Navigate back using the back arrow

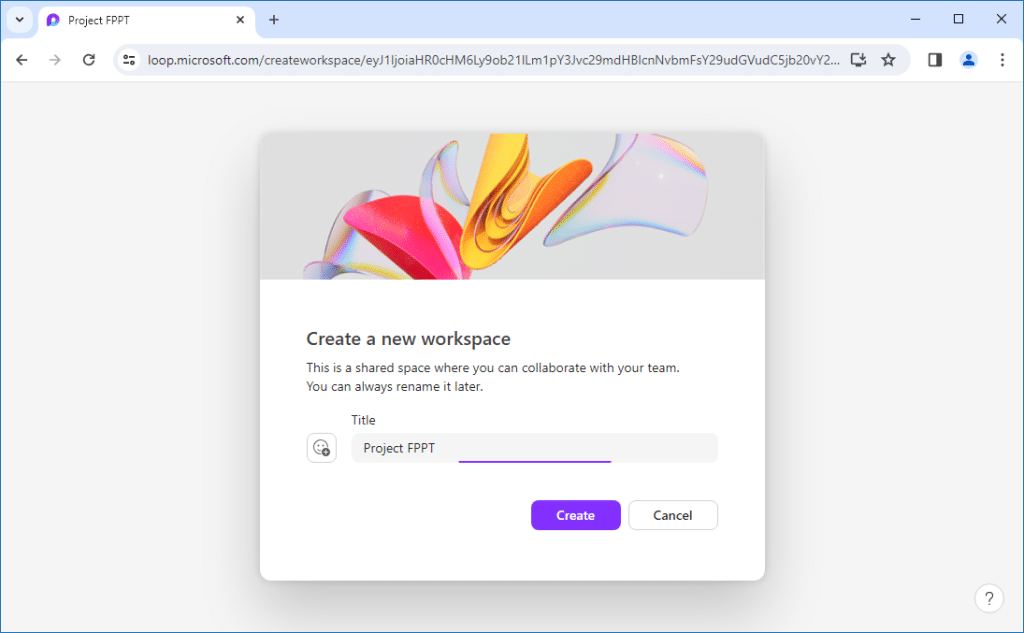tap(21, 59)
